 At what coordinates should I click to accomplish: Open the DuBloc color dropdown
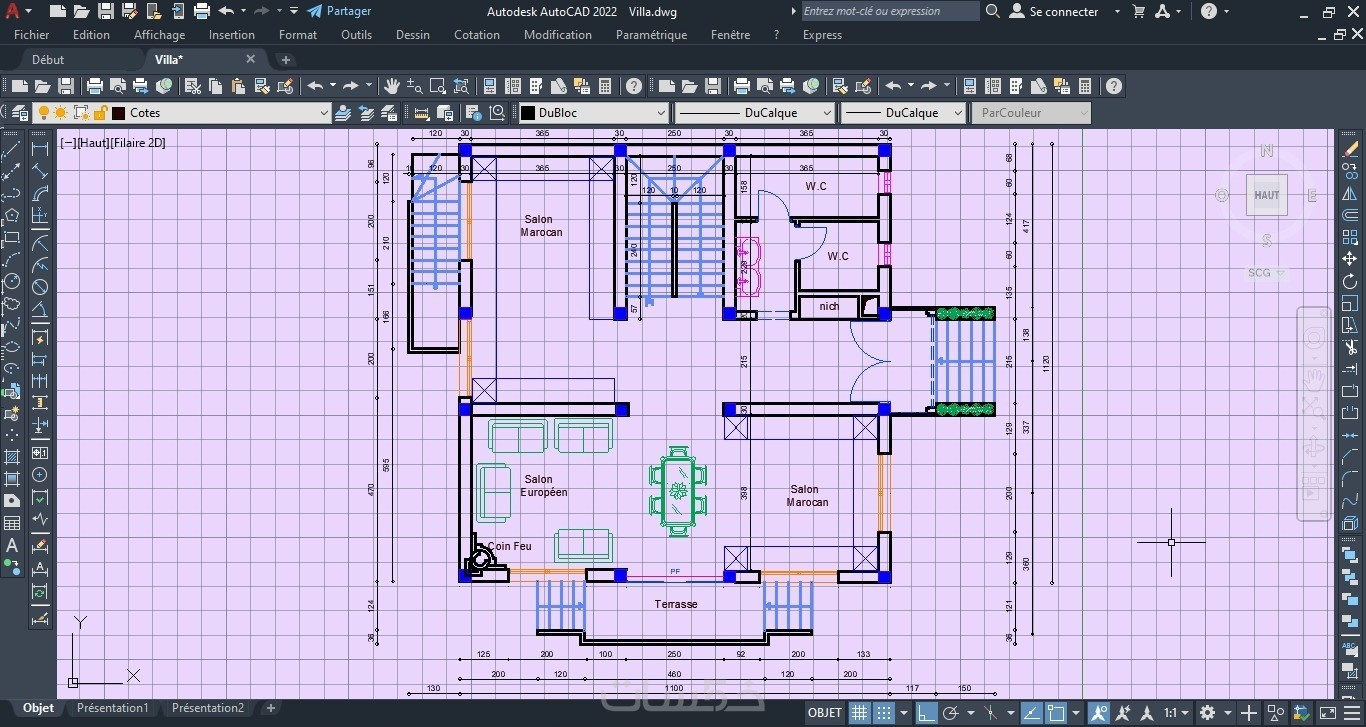coord(661,113)
